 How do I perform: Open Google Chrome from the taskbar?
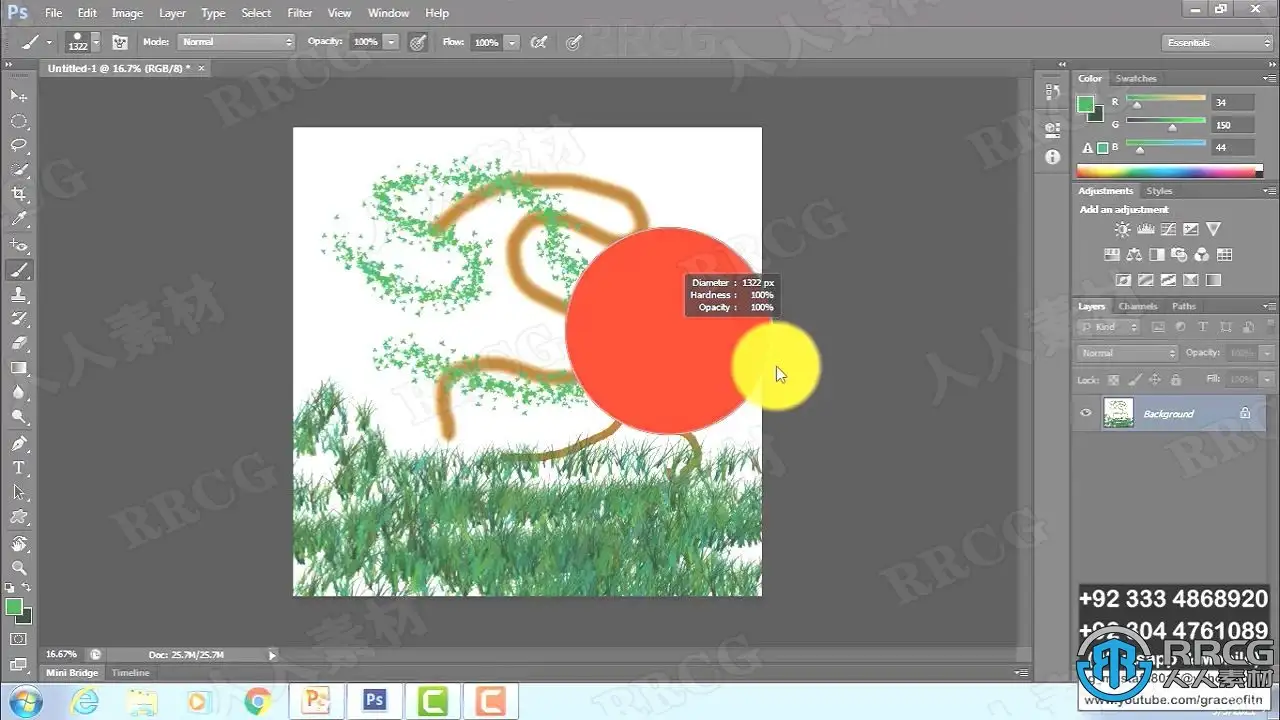pyautogui.click(x=258, y=700)
